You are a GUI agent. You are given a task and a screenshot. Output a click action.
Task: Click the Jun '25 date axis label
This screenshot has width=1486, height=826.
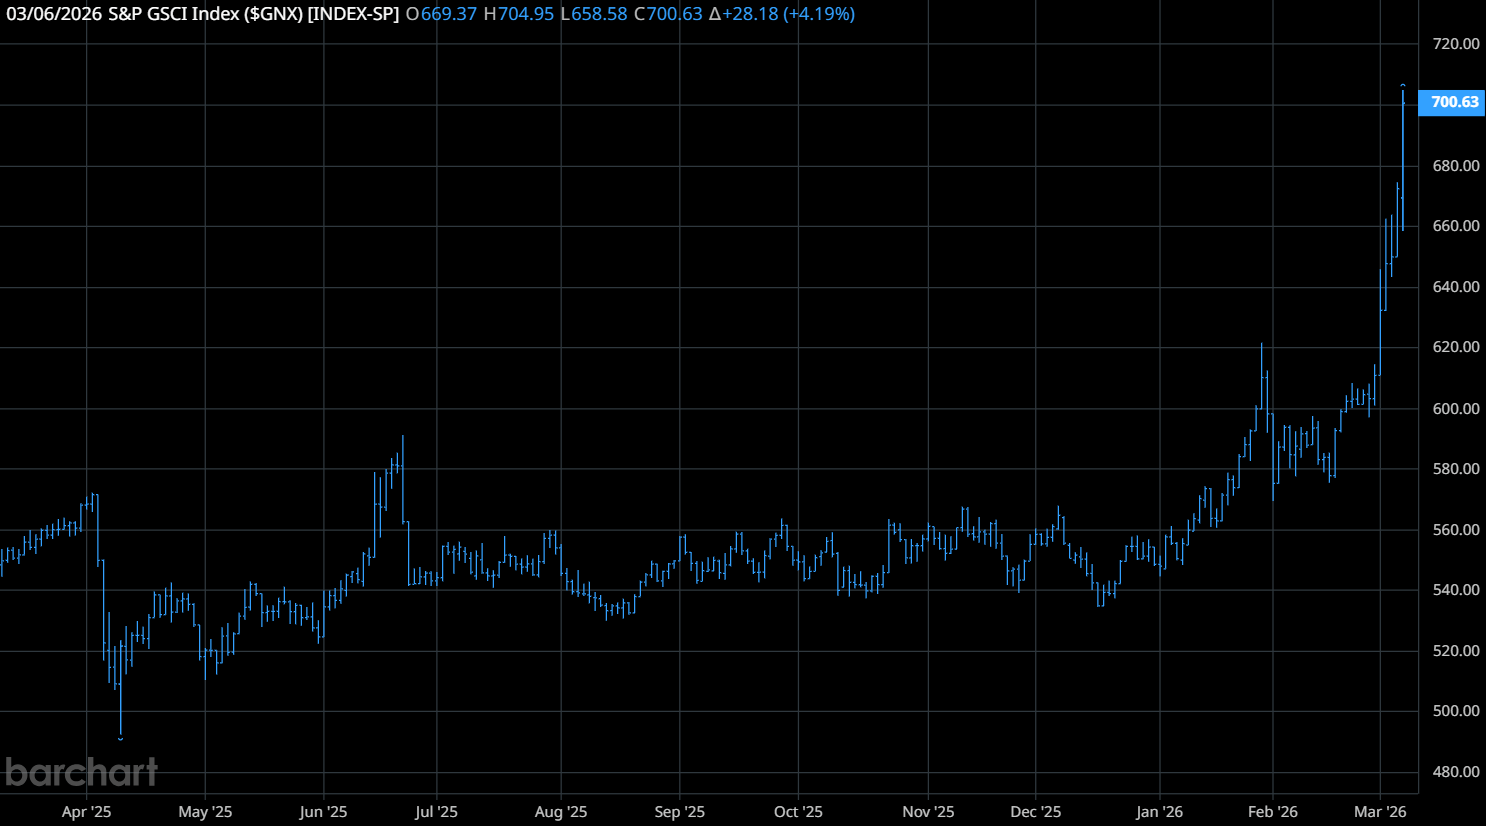pyautogui.click(x=324, y=812)
